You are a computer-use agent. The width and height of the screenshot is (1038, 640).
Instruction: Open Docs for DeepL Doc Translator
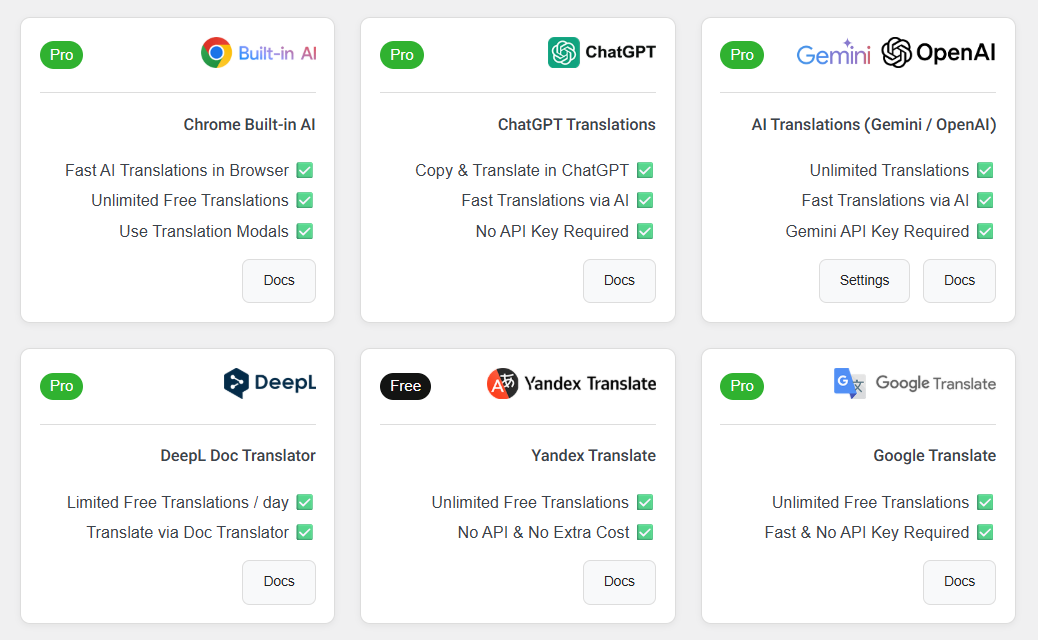click(279, 582)
